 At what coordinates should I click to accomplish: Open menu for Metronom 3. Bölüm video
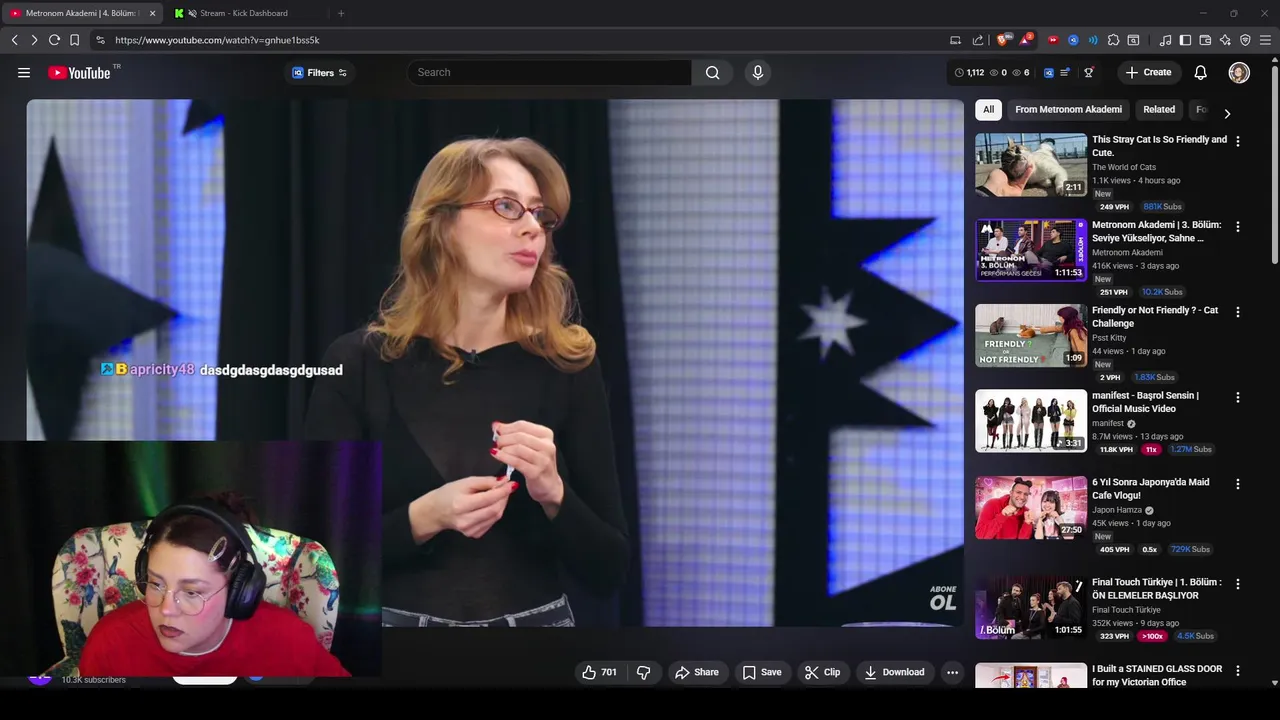tap(1238, 227)
